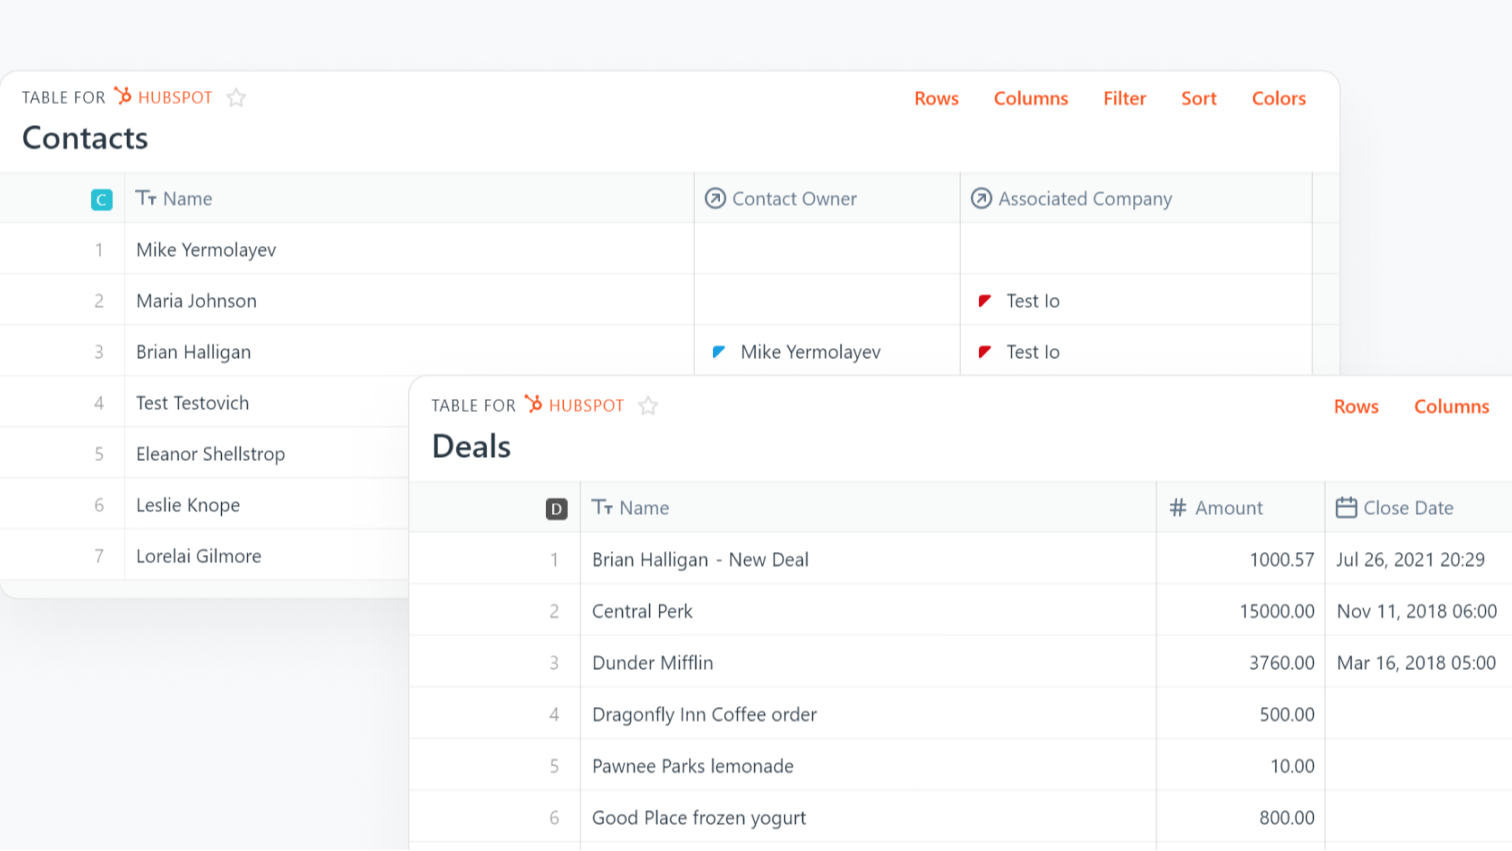
Task: Click the dark D icon in the Deals table corner
Action: coord(557,509)
